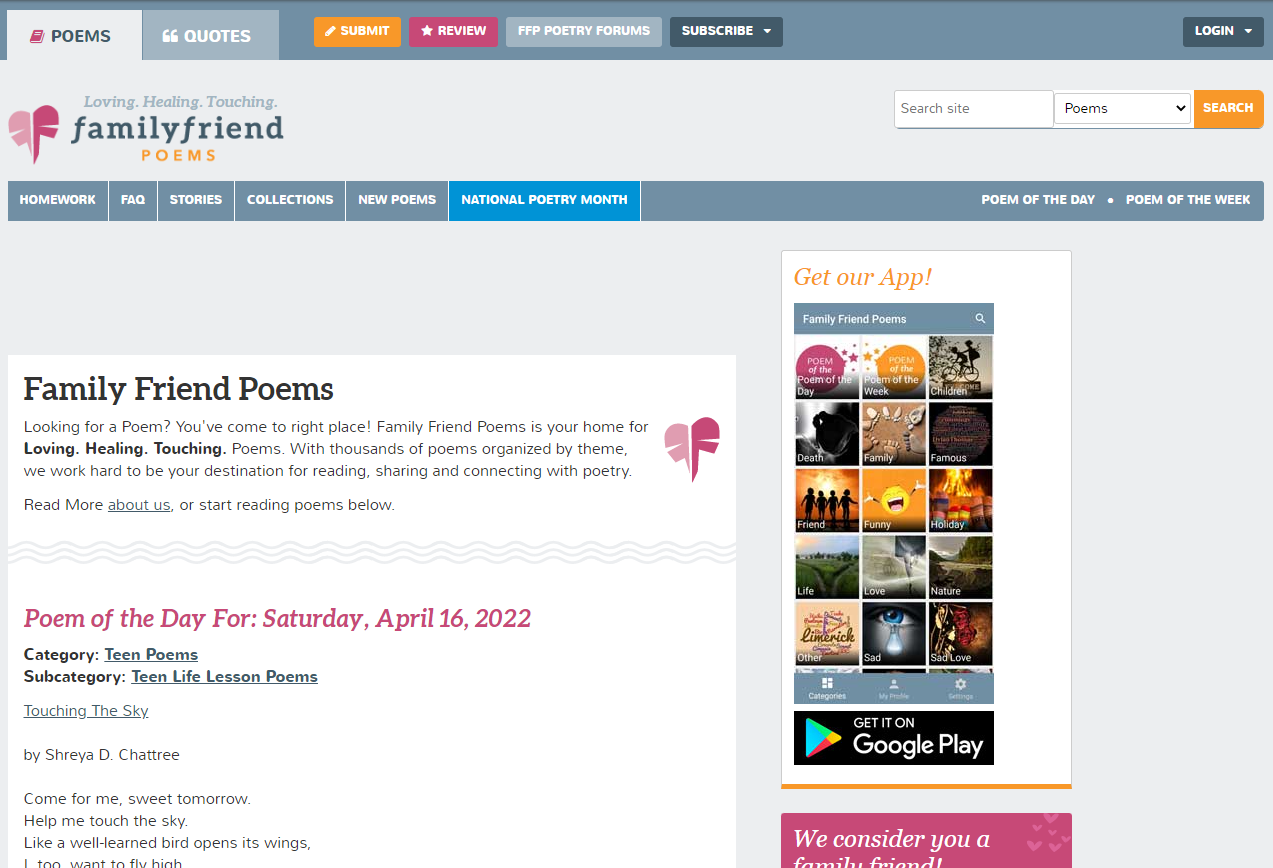Screen dimensions: 1273x868
Task: Select the Funny category tile in app preview
Action: pyautogui.click(x=893, y=500)
